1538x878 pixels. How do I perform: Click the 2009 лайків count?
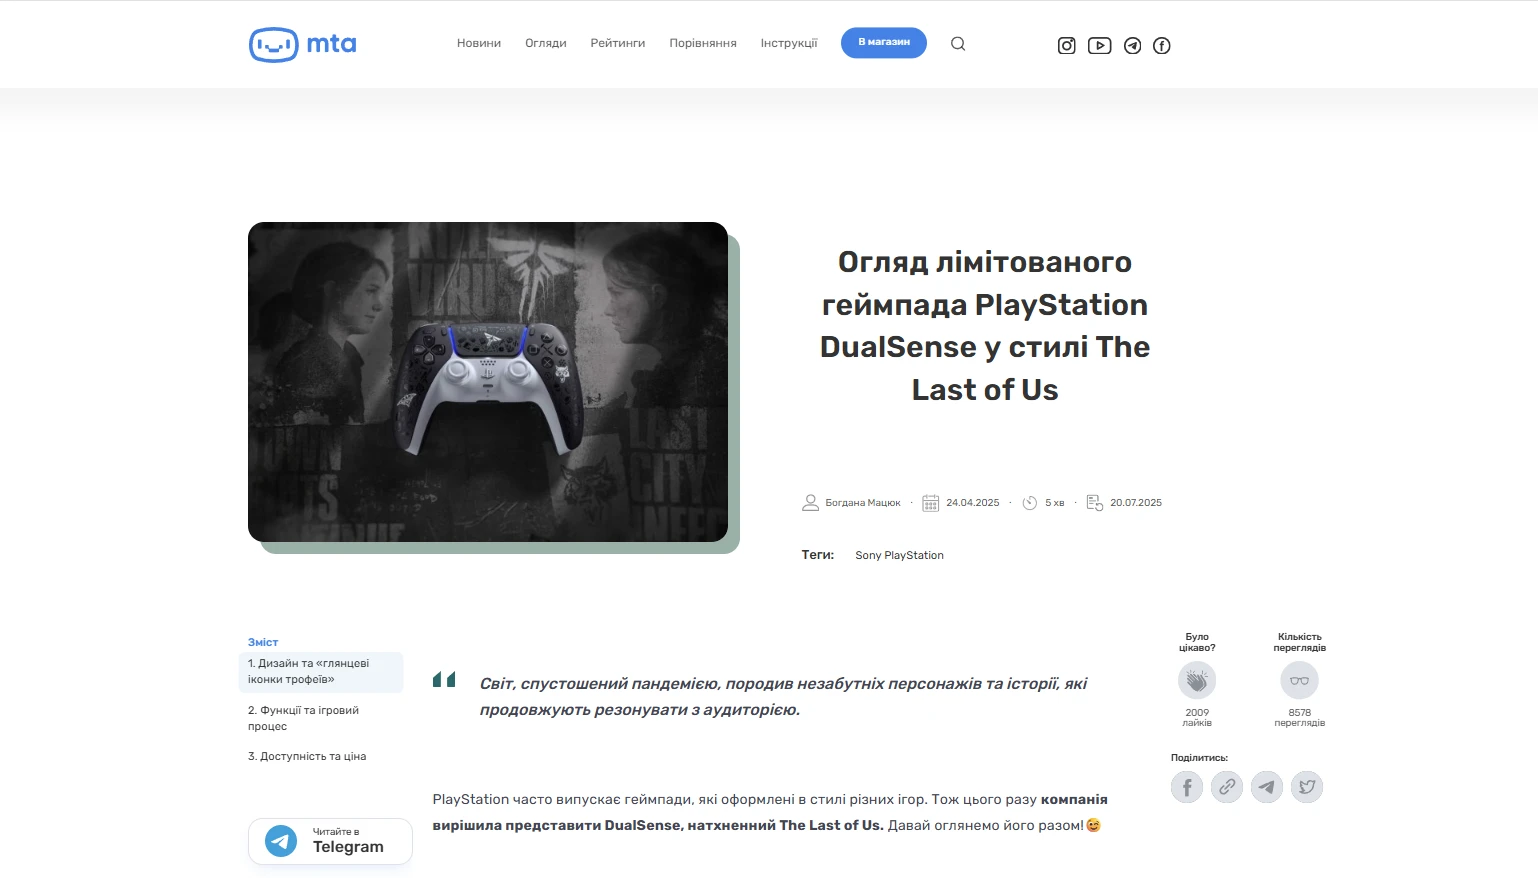1197,718
